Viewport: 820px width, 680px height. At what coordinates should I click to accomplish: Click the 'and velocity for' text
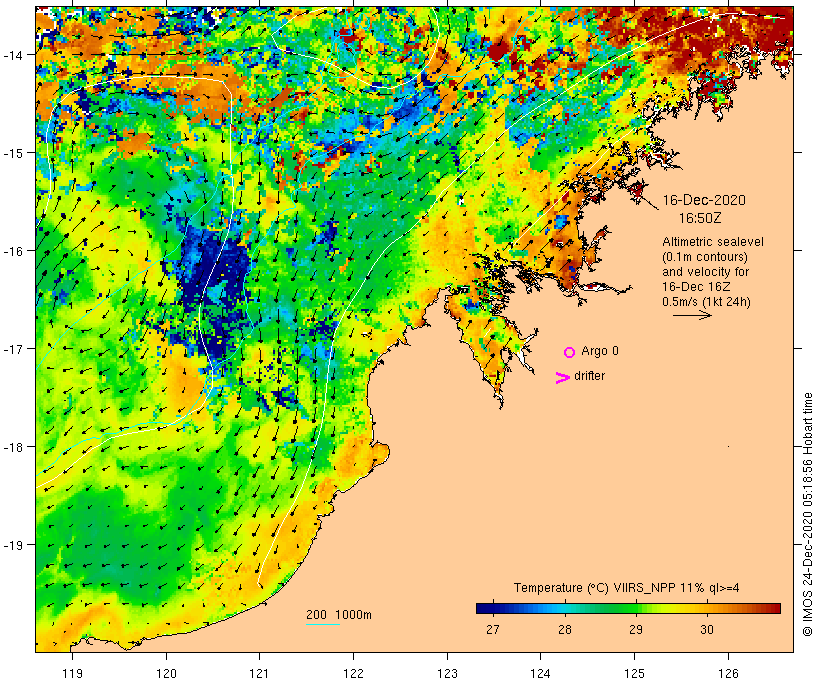point(705,271)
